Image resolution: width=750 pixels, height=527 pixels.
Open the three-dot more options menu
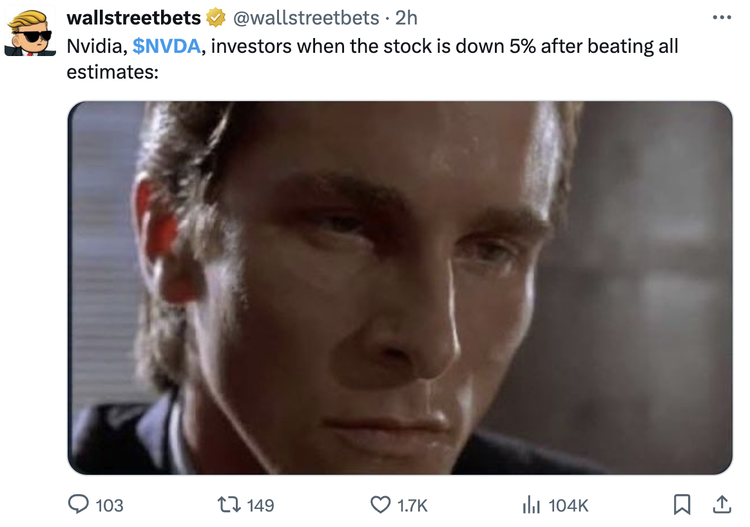(722, 18)
